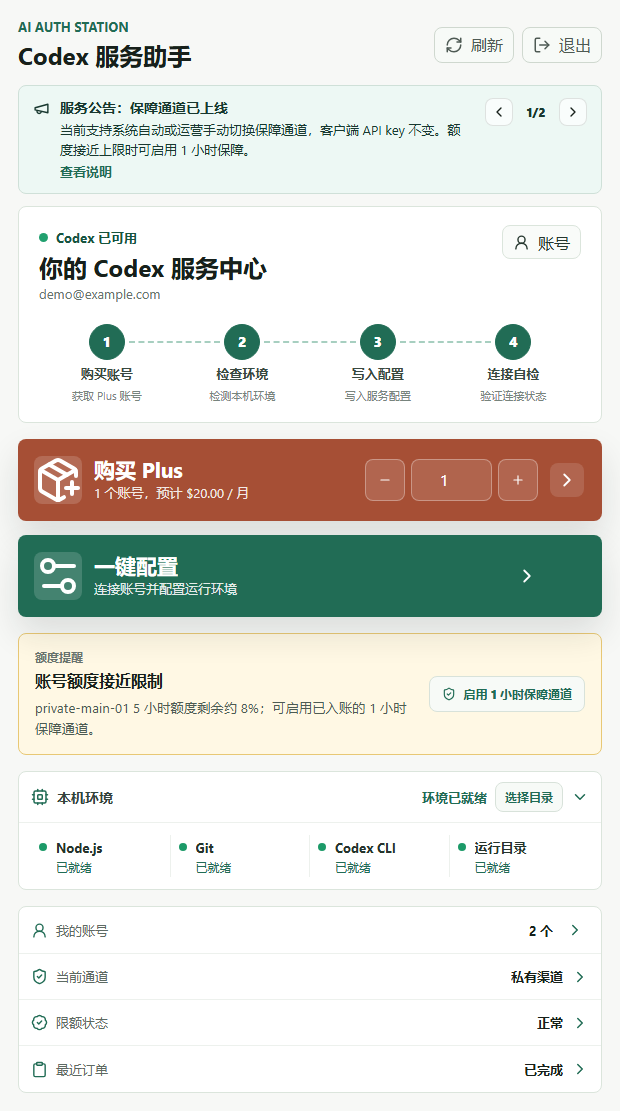Screen dimensions: 620x1111
Task: Click demo@example.com email text
Action: (x=99, y=295)
